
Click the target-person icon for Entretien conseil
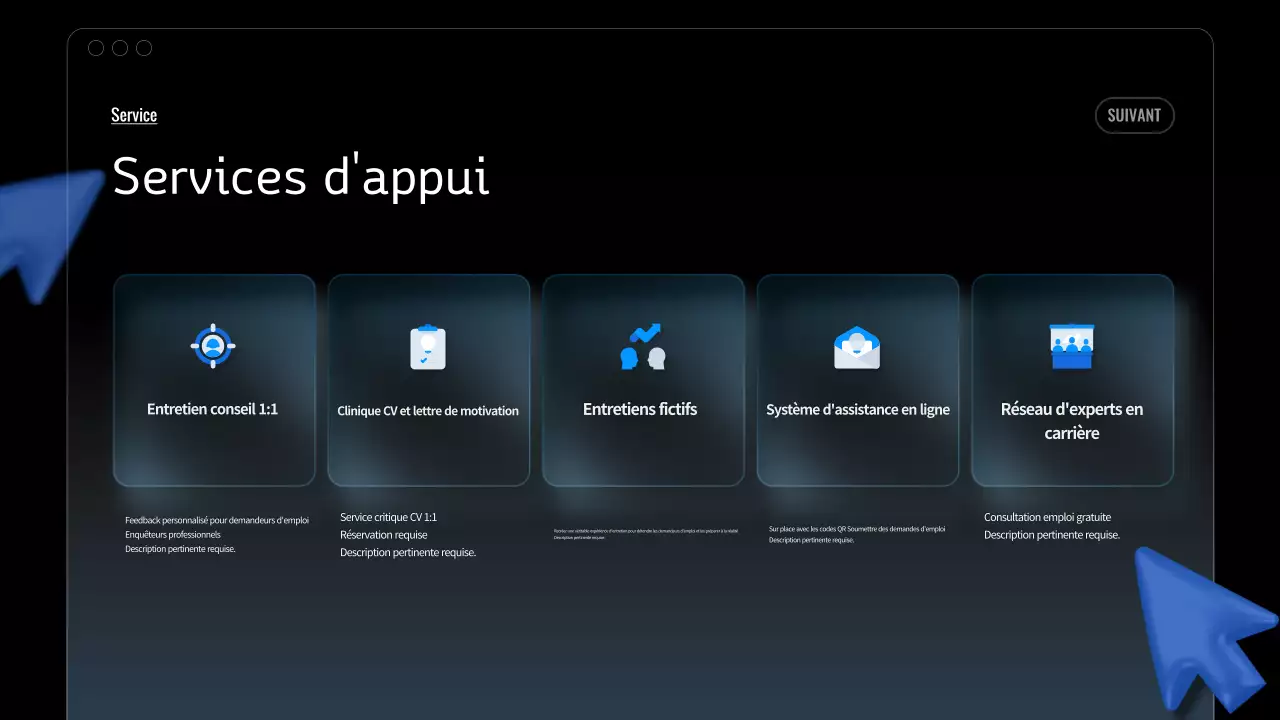pyautogui.click(x=213, y=347)
